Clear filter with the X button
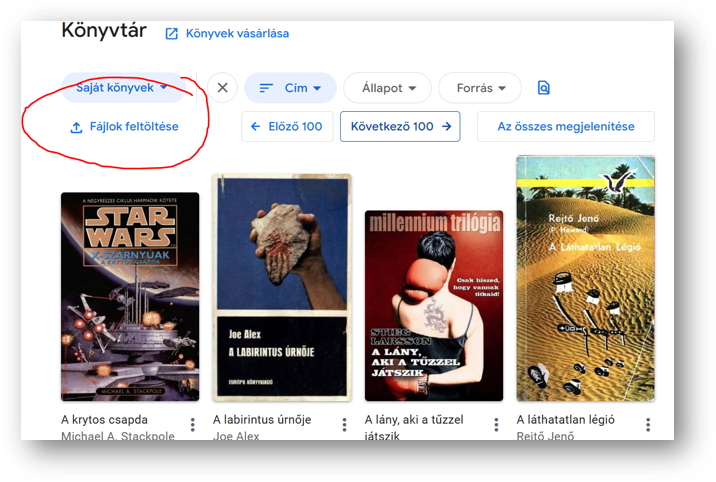This screenshot has width=716, height=482. 222,87
